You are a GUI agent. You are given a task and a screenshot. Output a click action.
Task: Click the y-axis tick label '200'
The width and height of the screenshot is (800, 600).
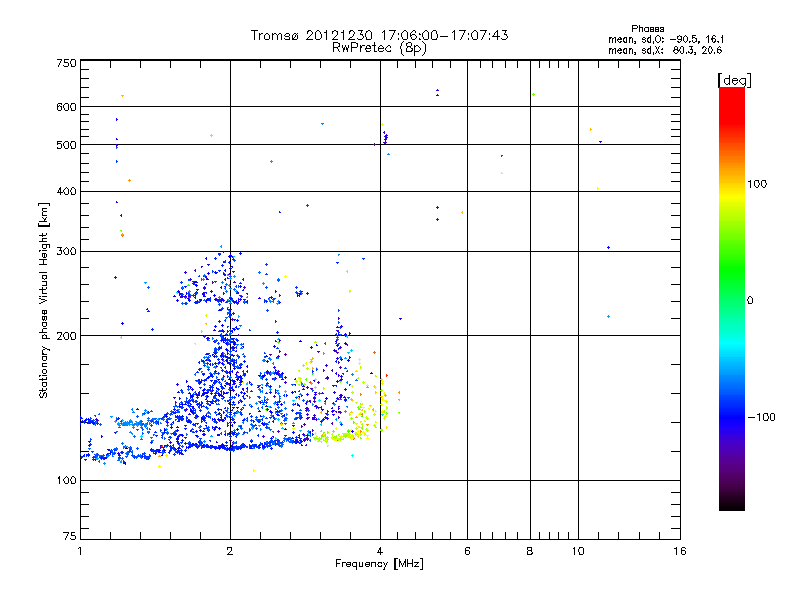click(x=66, y=336)
